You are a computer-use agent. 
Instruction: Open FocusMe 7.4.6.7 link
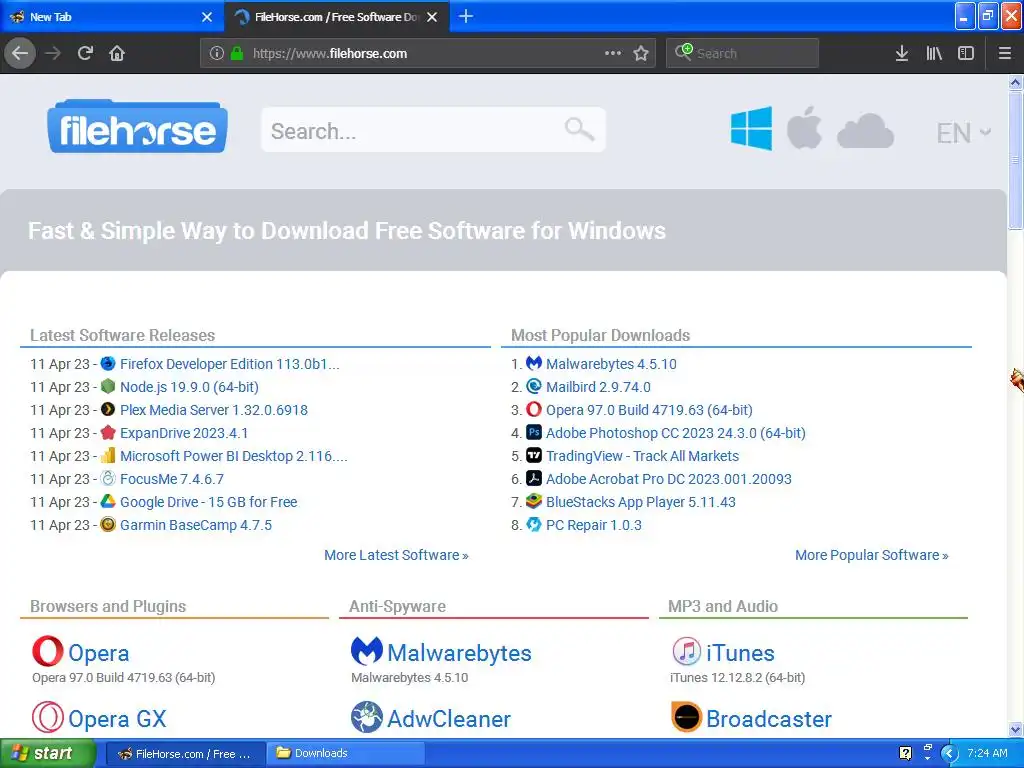(172, 479)
